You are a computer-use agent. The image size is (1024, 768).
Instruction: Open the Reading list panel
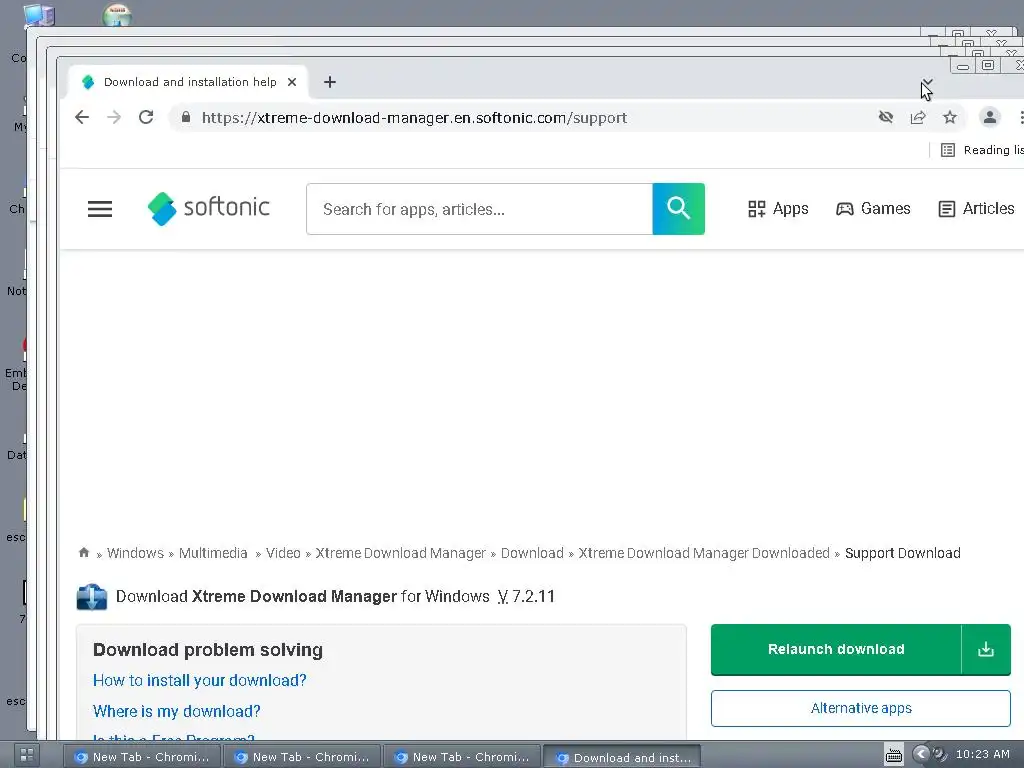tap(982, 150)
